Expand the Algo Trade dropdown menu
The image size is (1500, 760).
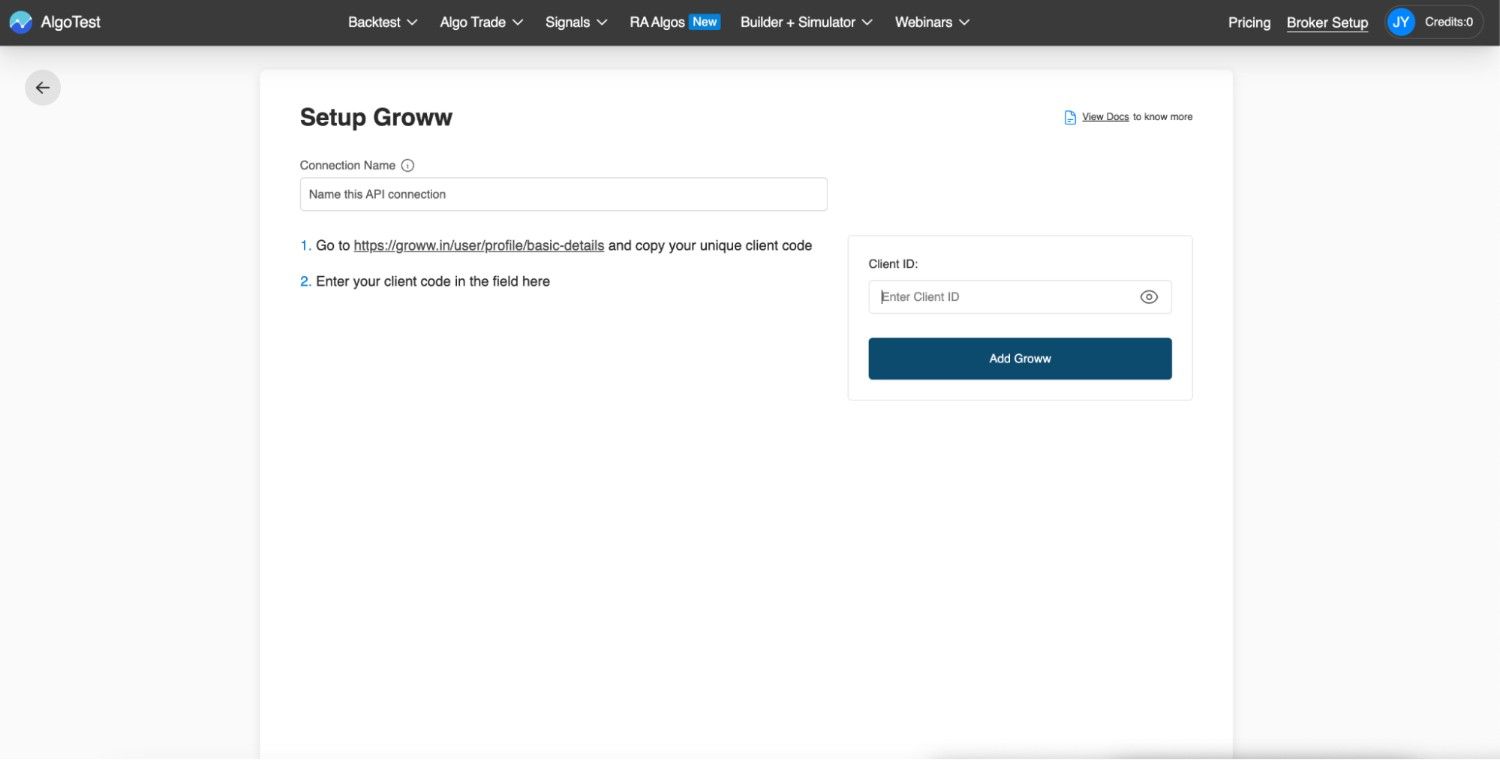pos(482,22)
